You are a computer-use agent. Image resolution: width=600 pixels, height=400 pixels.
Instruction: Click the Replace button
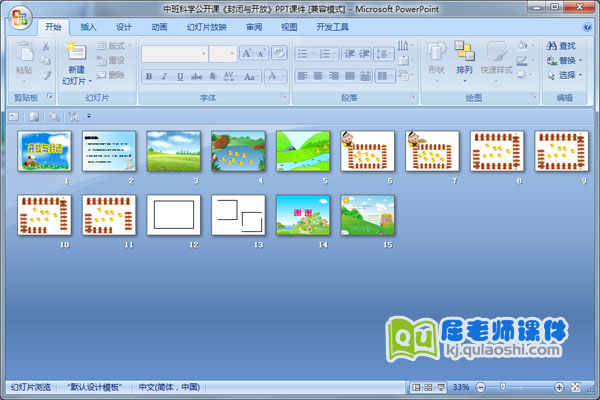pyautogui.click(x=564, y=60)
